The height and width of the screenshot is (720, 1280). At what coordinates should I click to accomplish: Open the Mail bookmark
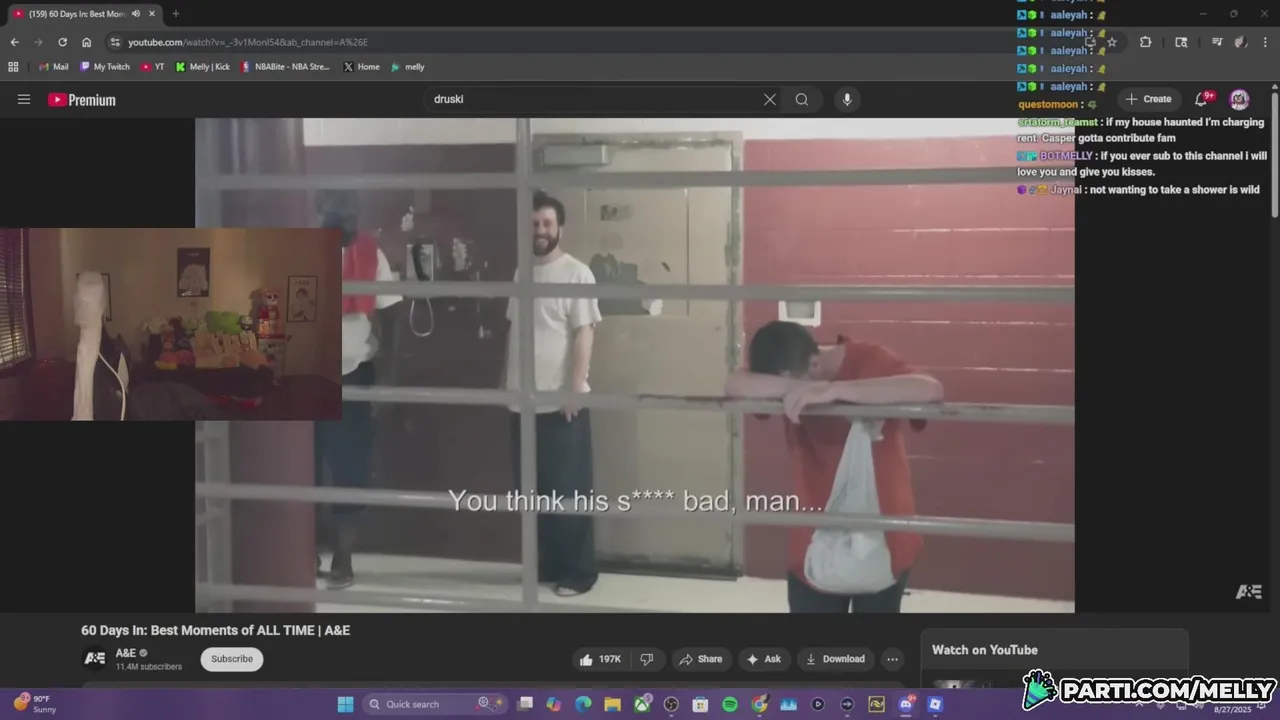53,67
